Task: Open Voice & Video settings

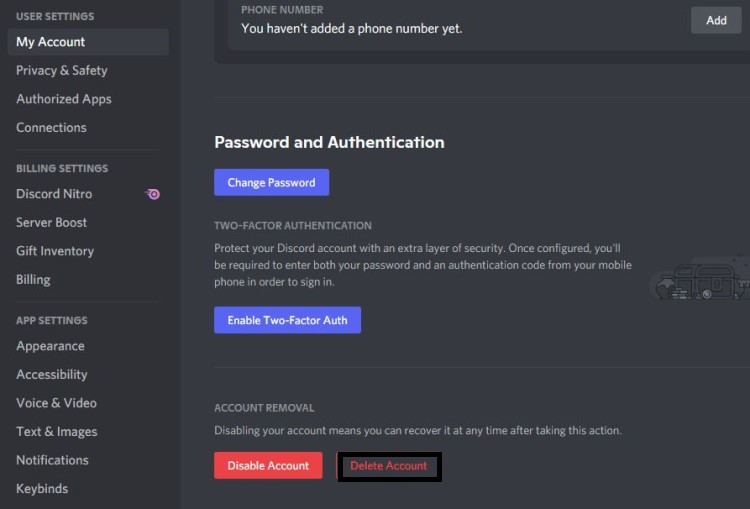Action: coord(56,402)
